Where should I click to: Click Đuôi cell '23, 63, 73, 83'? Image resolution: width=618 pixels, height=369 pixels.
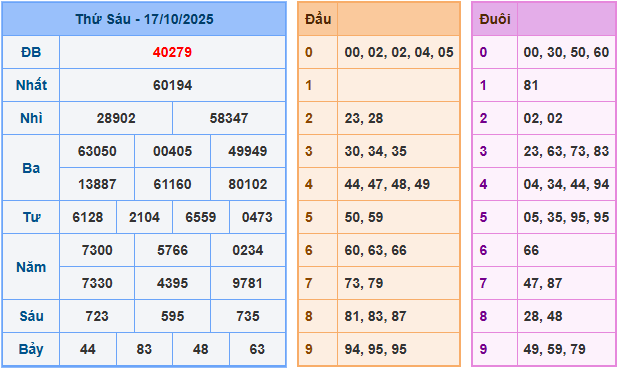pyautogui.click(x=566, y=151)
